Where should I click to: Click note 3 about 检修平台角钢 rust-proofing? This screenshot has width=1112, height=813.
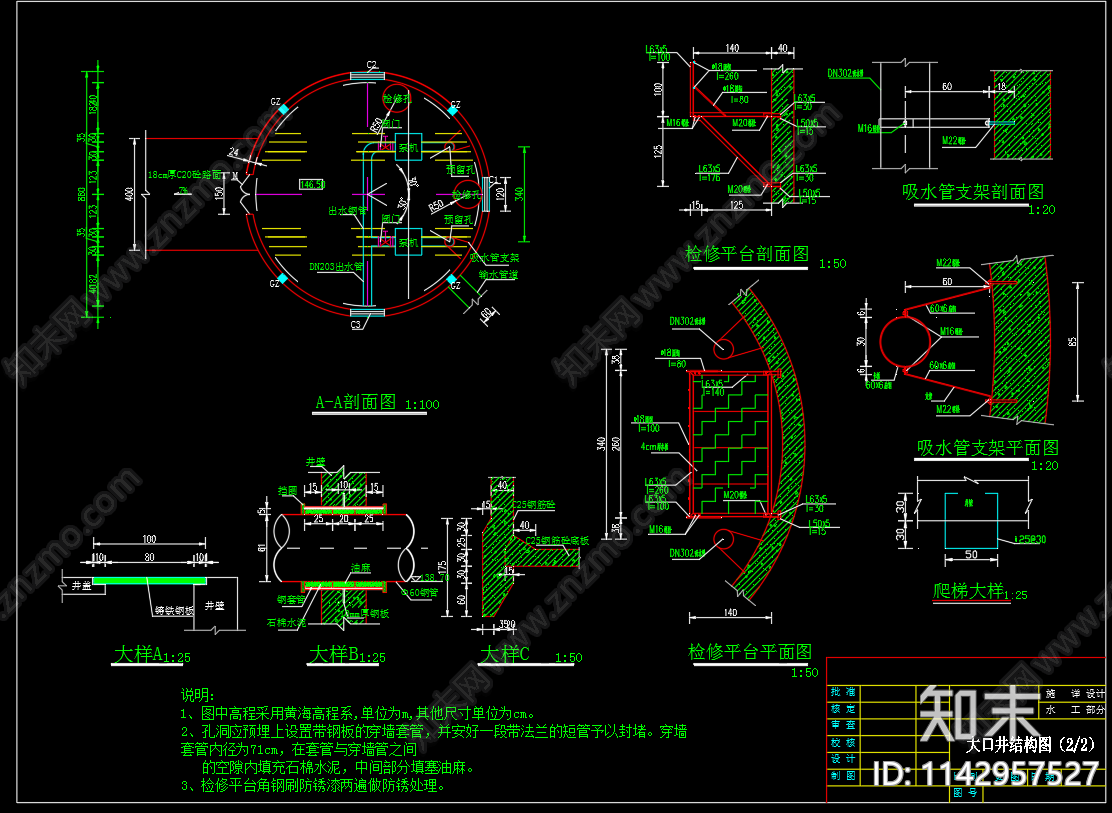313,786
